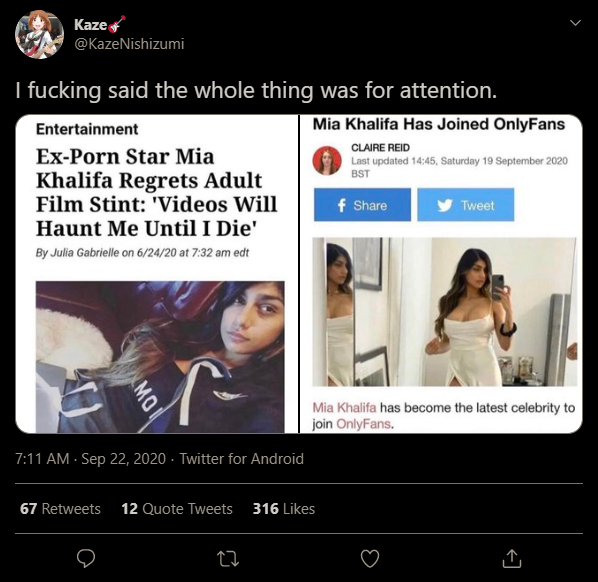Image resolution: width=598 pixels, height=582 pixels.
Task: Open the @KazeNishizumi handle
Action: [129, 43]
